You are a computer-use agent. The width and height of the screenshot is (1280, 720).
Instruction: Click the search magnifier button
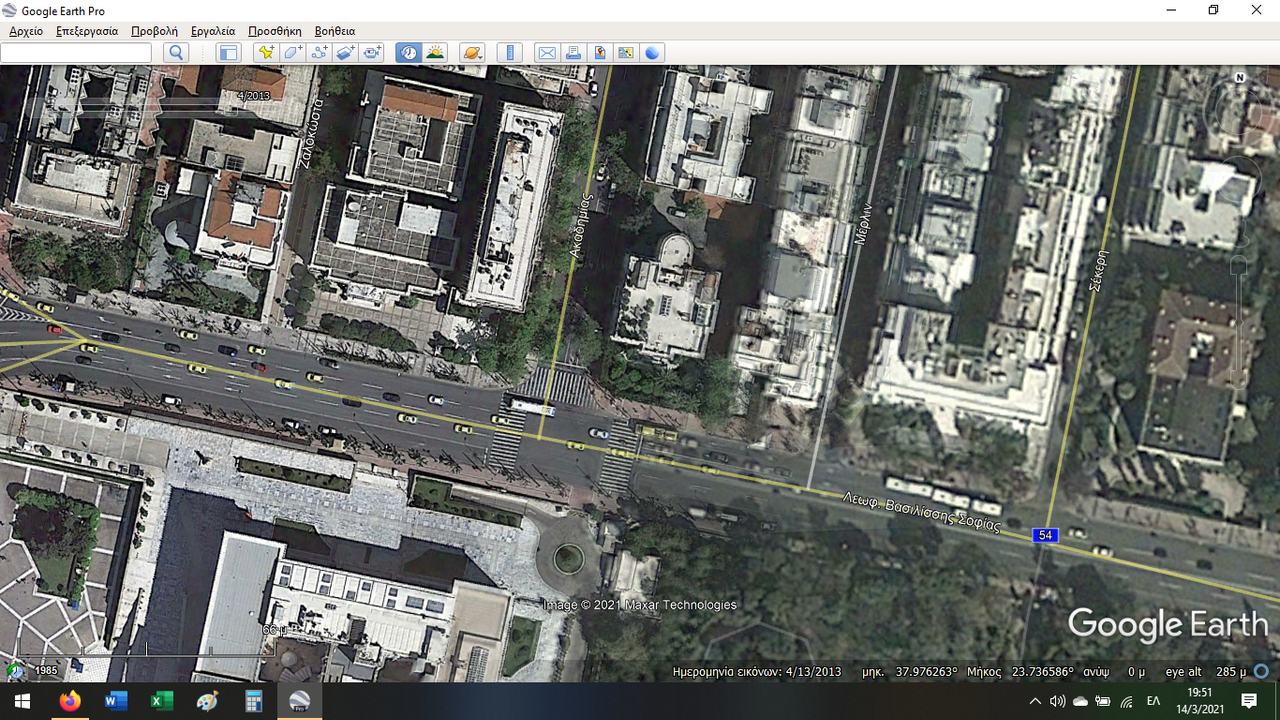176,53
